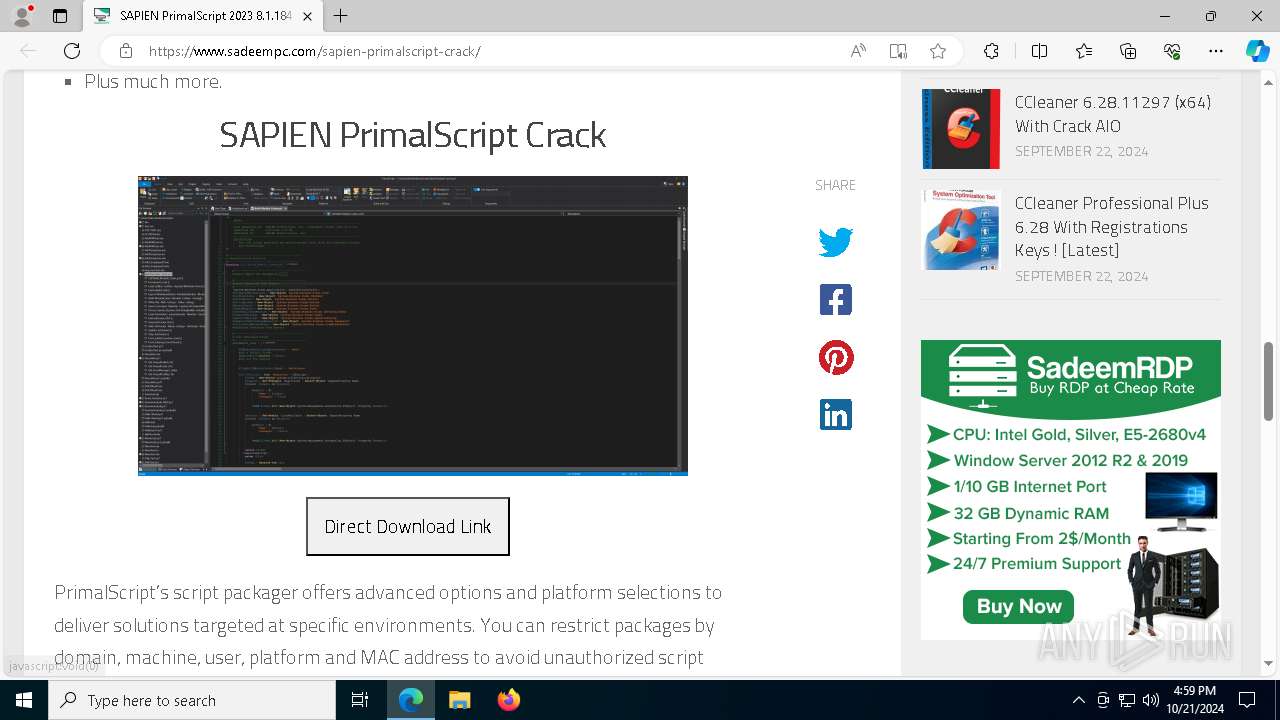1280x720 pixels.
Task: Close the SAPIEN PrimalScript tab
Action: pos(308,16)
